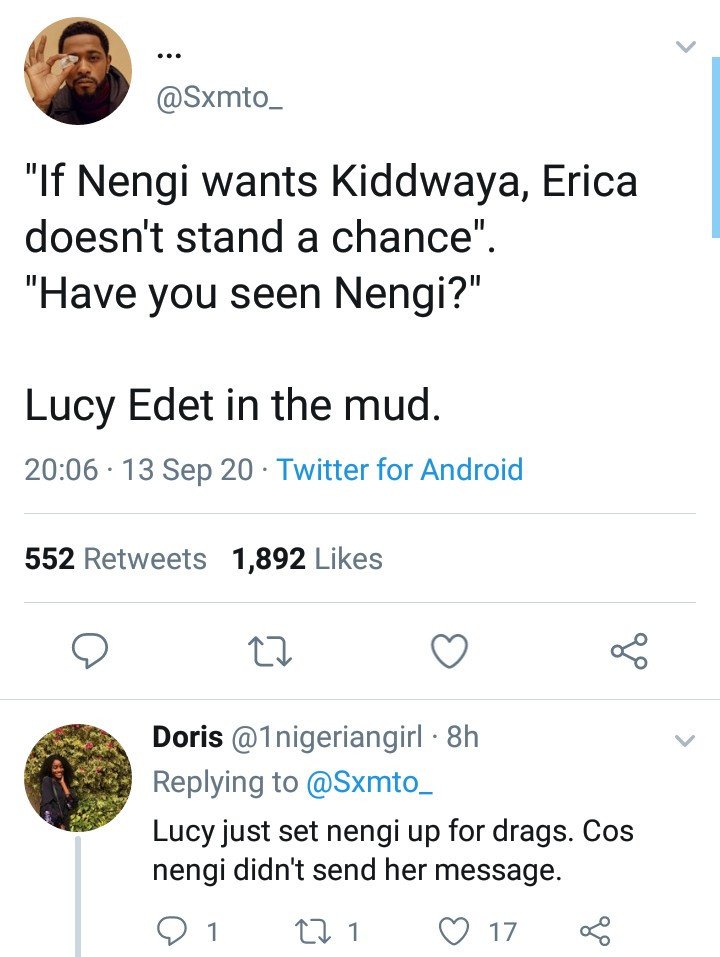View the 552 Retweets list

(115, 558)
